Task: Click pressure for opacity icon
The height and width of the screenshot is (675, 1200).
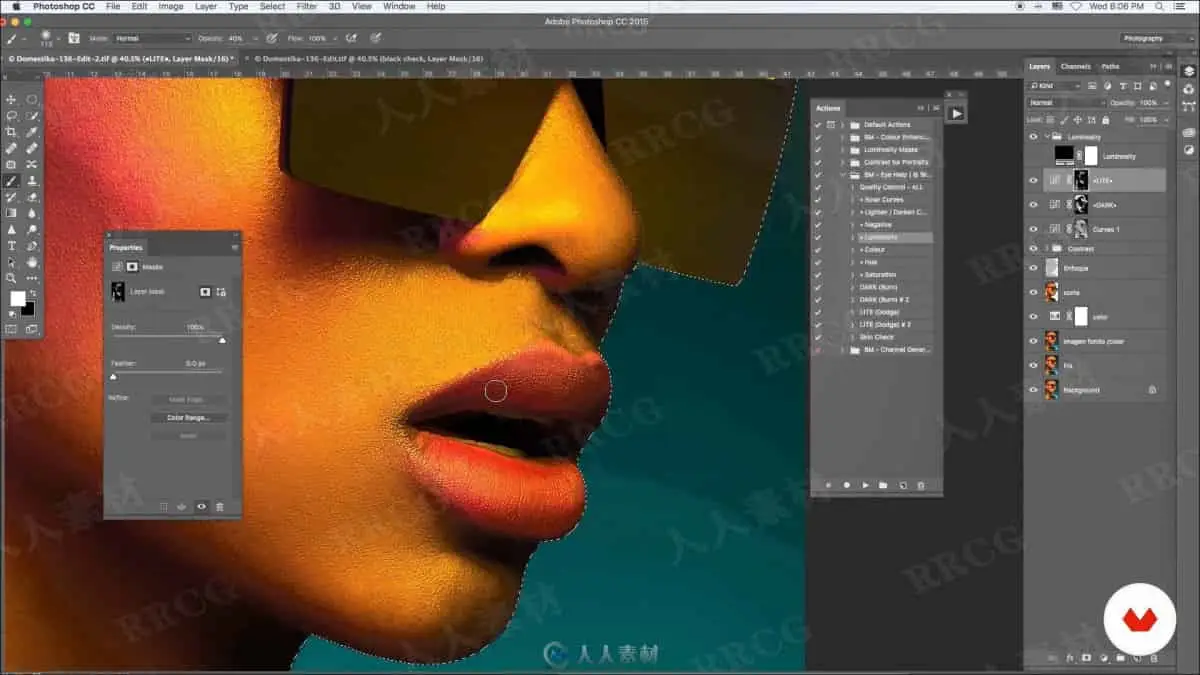Action: 271,38
